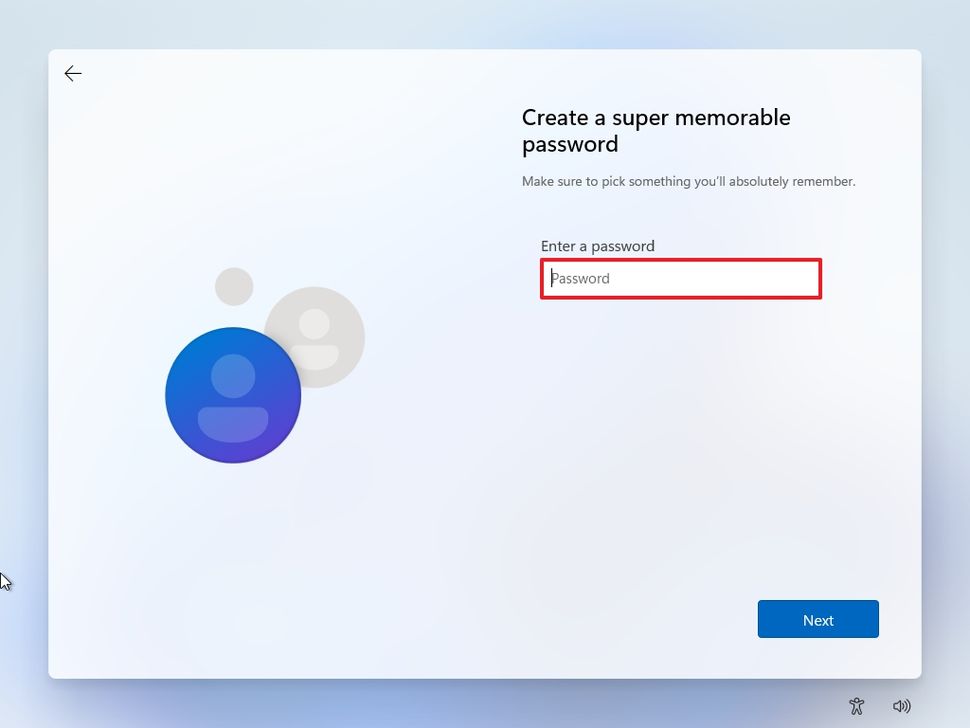This screenshot has width=970, height=728.
Task: Click the Create a super memorable password heading
Action: click(x=655, y=130)
